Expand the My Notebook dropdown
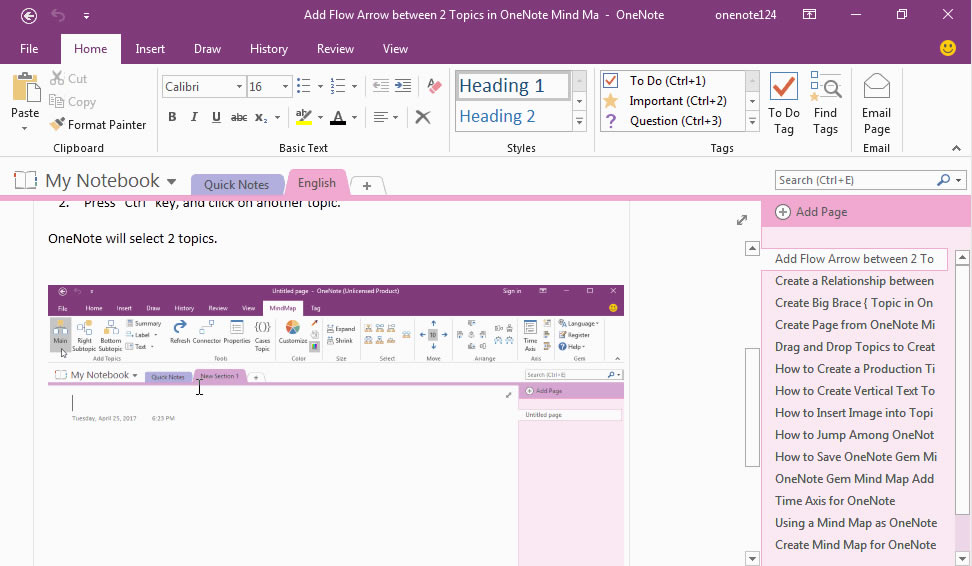The height and width of the screenshot is (566, 972). 171,182
